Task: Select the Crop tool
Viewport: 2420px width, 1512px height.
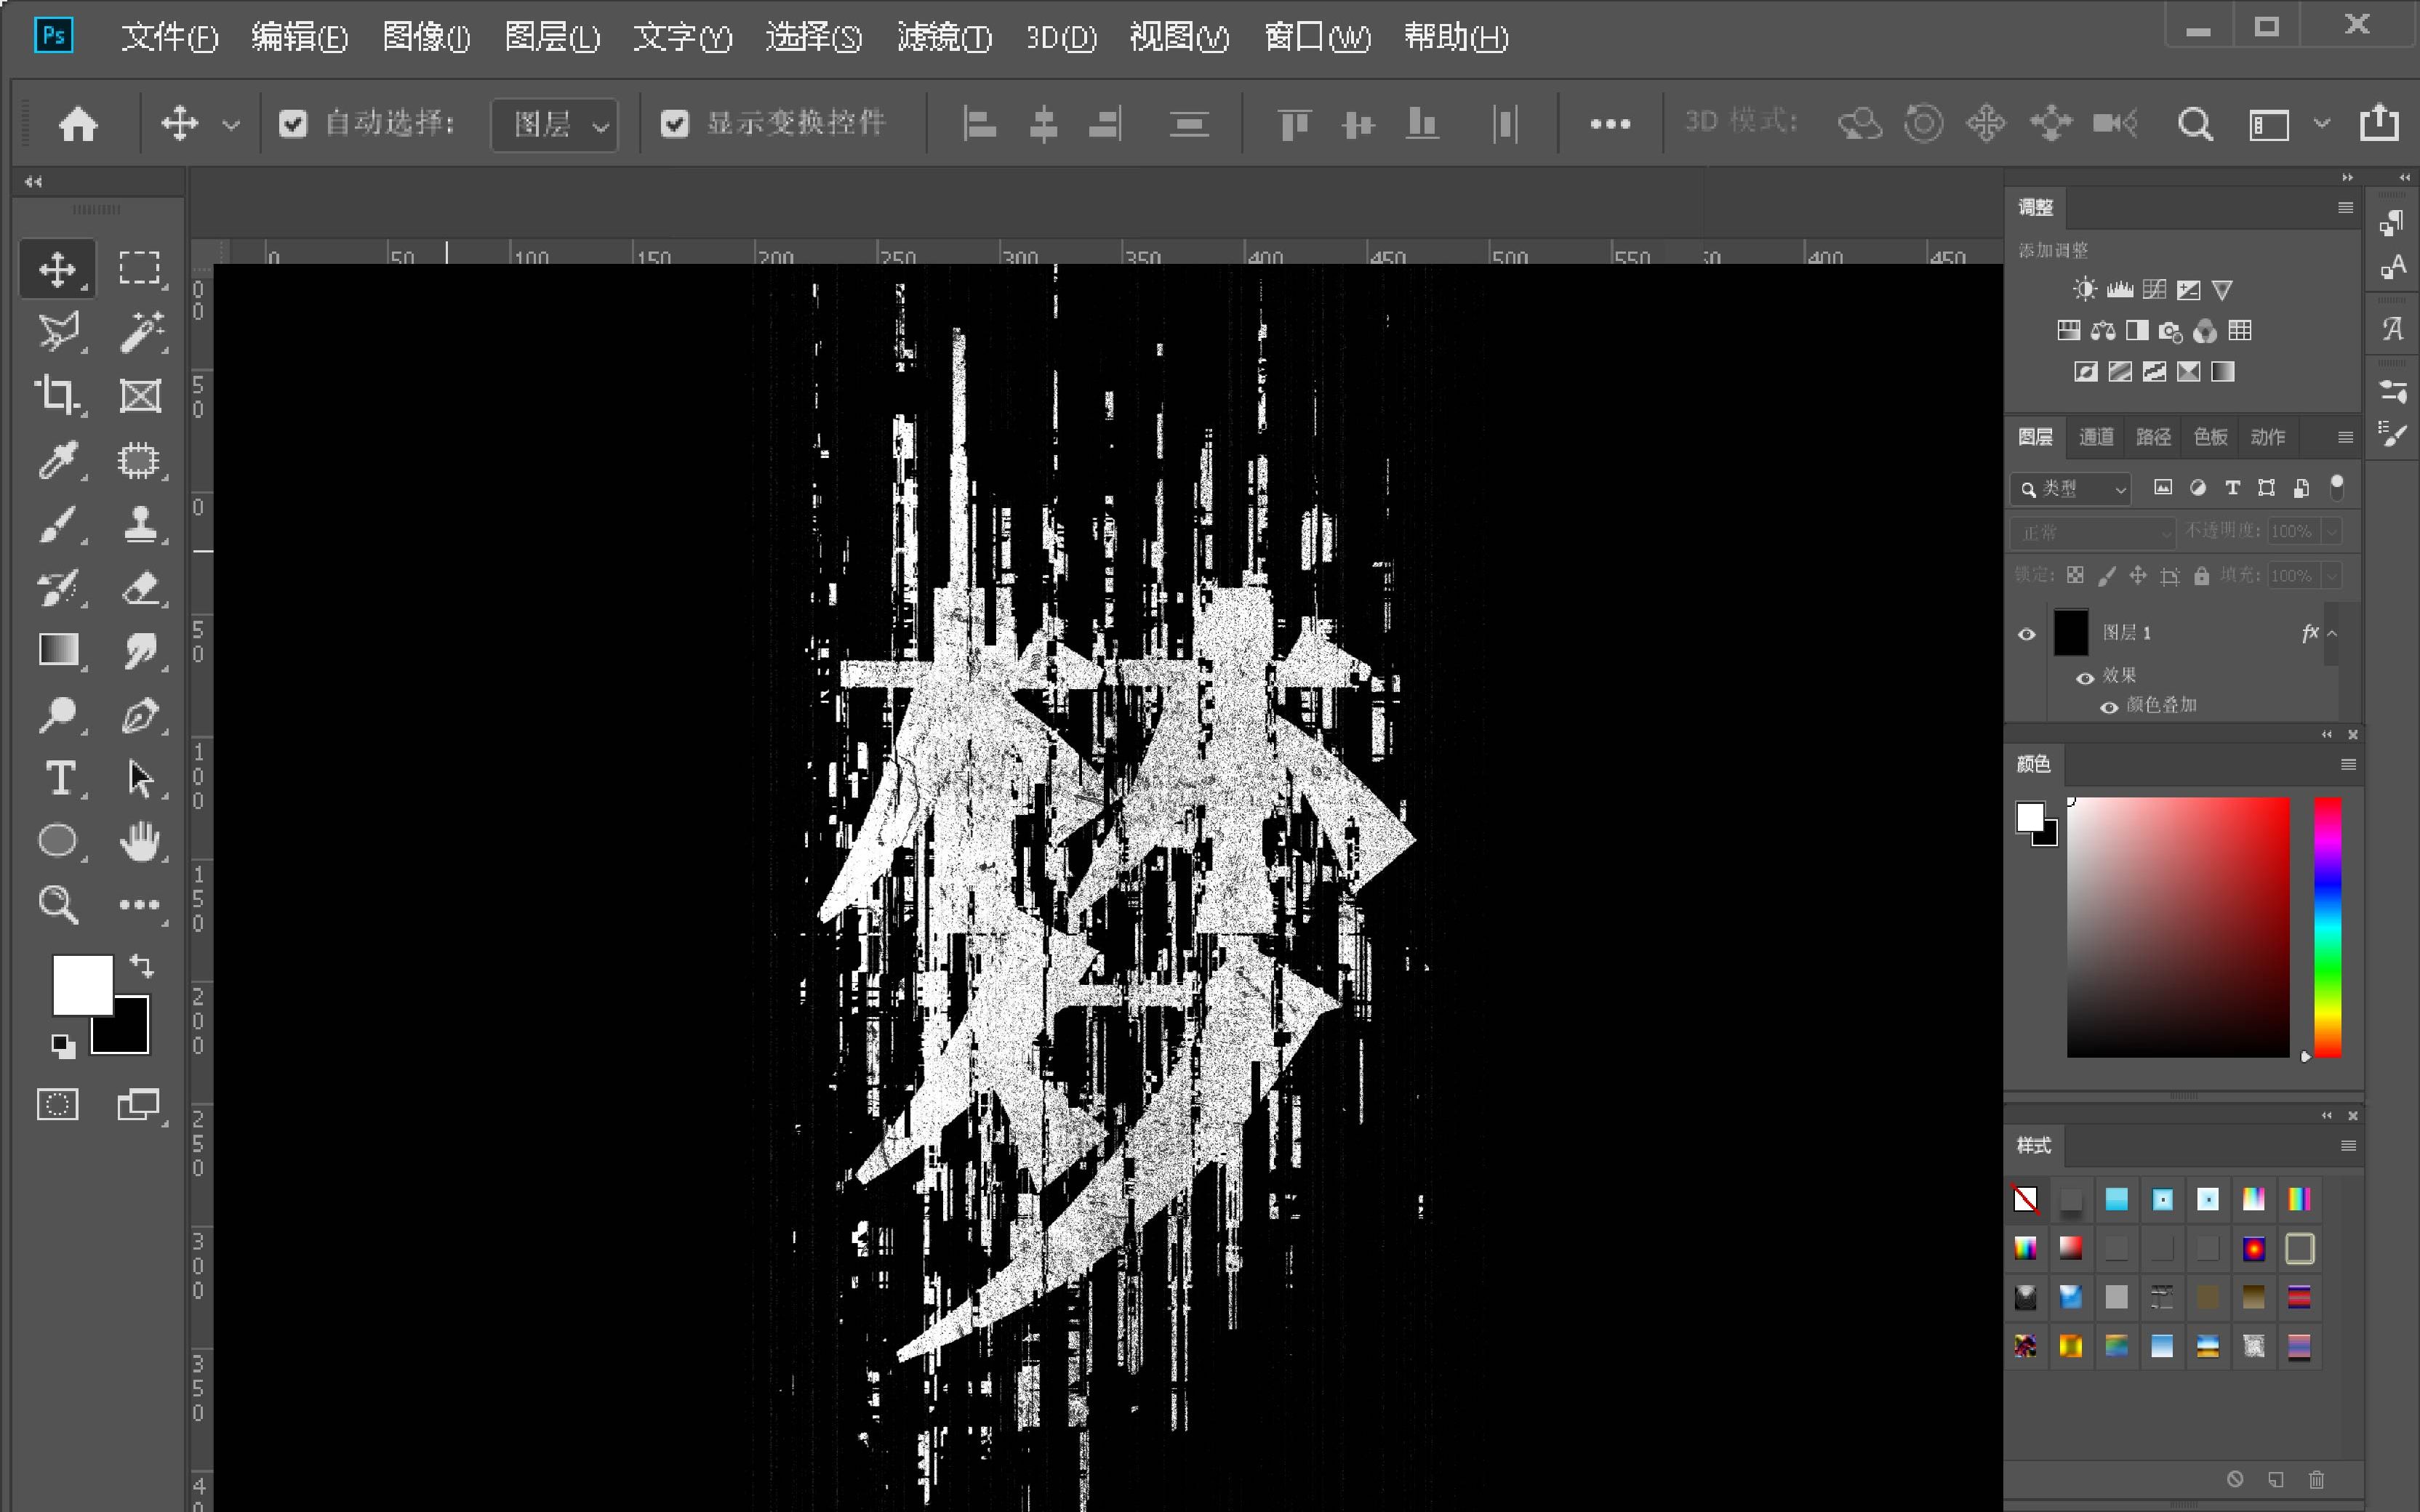Action: pos(57,395)
